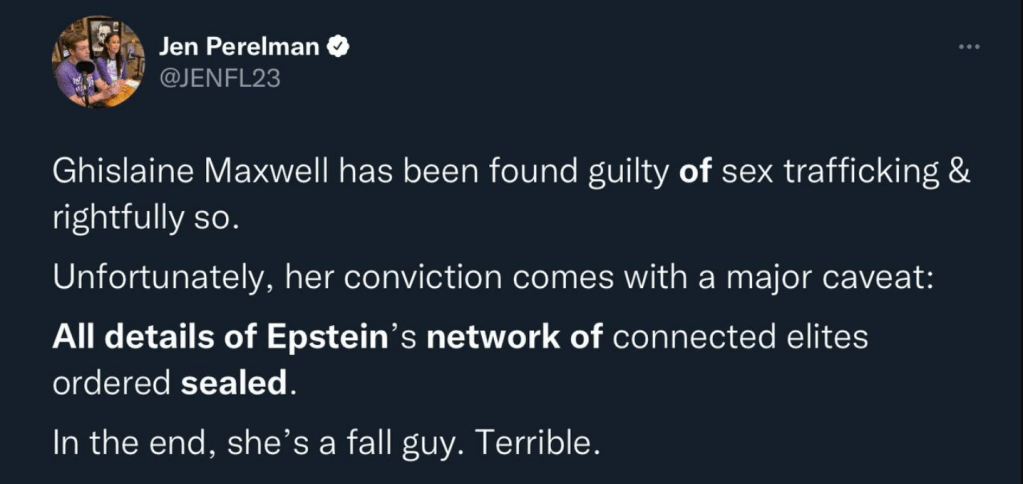1023x484 pixels.
Task: Click the final word "Terrible."
Action: (549, 442)
